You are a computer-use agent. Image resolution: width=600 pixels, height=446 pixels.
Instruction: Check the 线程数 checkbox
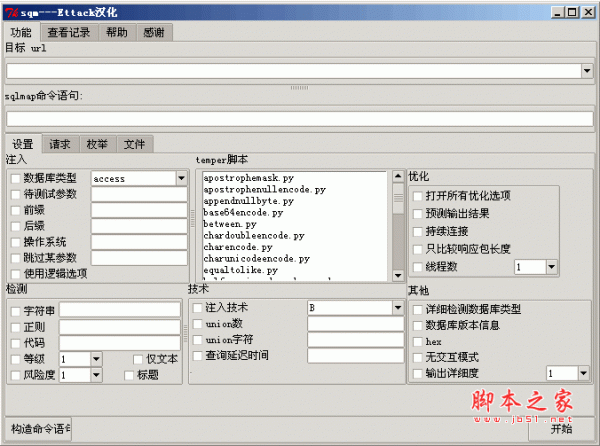coord(417,267)
